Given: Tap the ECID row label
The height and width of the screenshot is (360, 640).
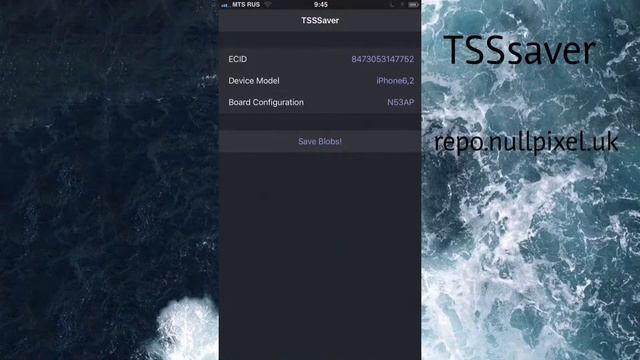Looking at the screenshot, I should tap(238, 59).
